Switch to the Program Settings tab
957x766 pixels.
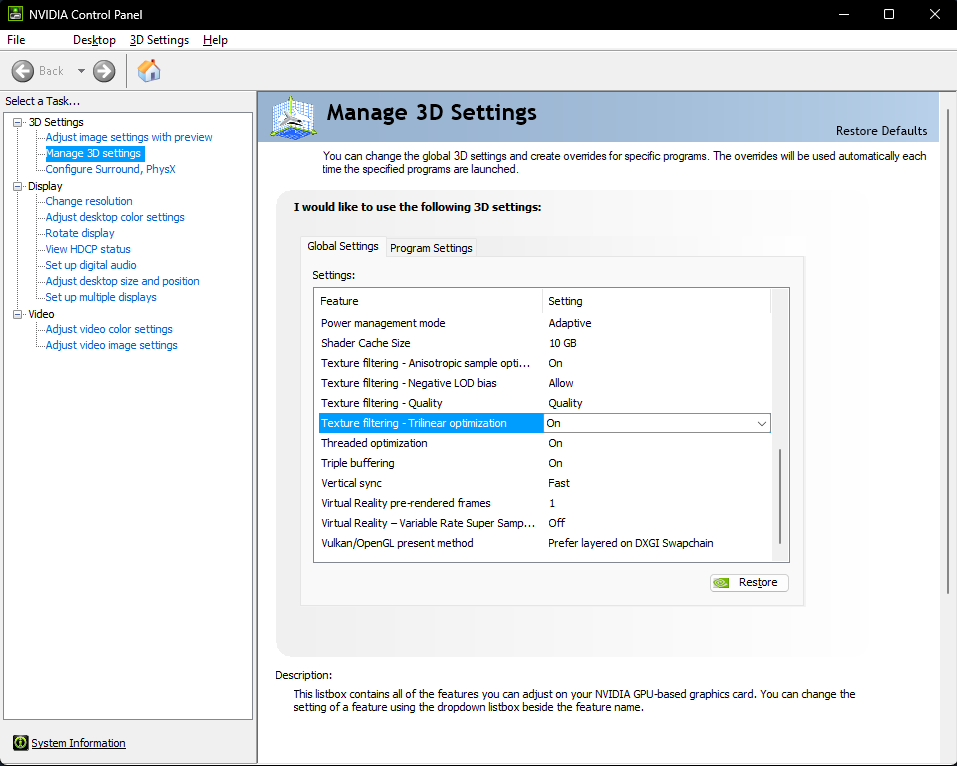(431, 248)
